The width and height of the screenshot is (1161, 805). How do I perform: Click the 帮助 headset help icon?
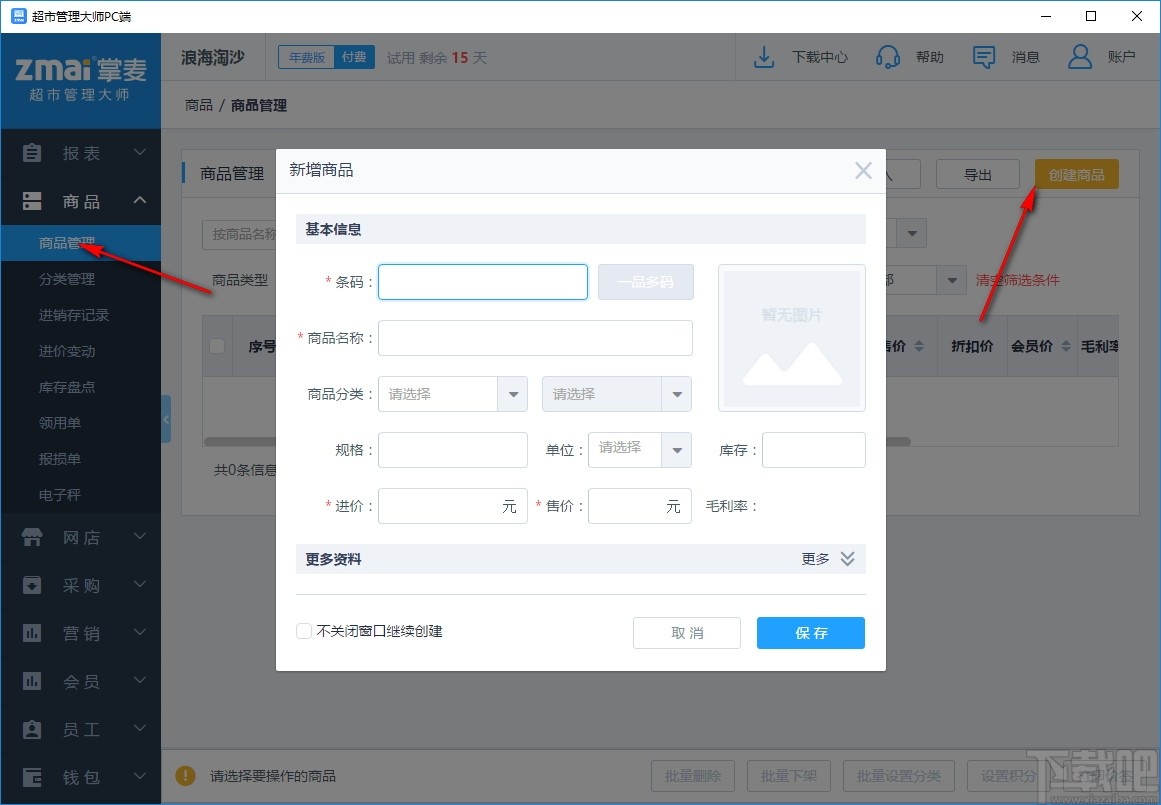pyautogui.click(x=886, y=57)
